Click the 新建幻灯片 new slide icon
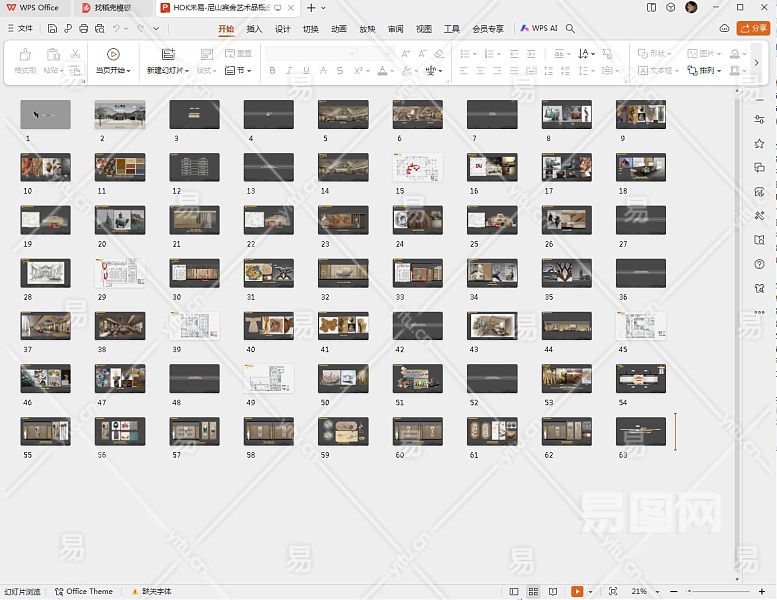The image size is (777, 600). [x=167, y=54]
